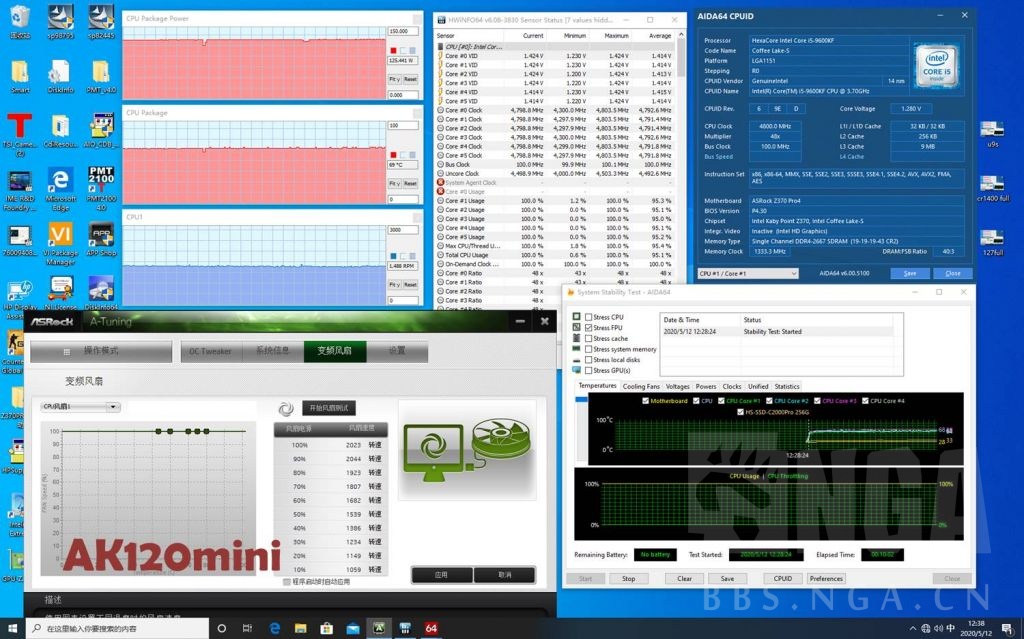Enable Stress system memory checkbox
Screen dimensions: 1024x639
(588, 349)
